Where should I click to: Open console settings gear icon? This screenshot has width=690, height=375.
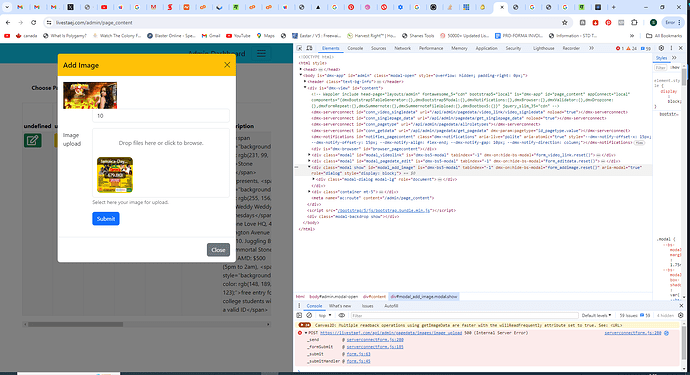681,315
